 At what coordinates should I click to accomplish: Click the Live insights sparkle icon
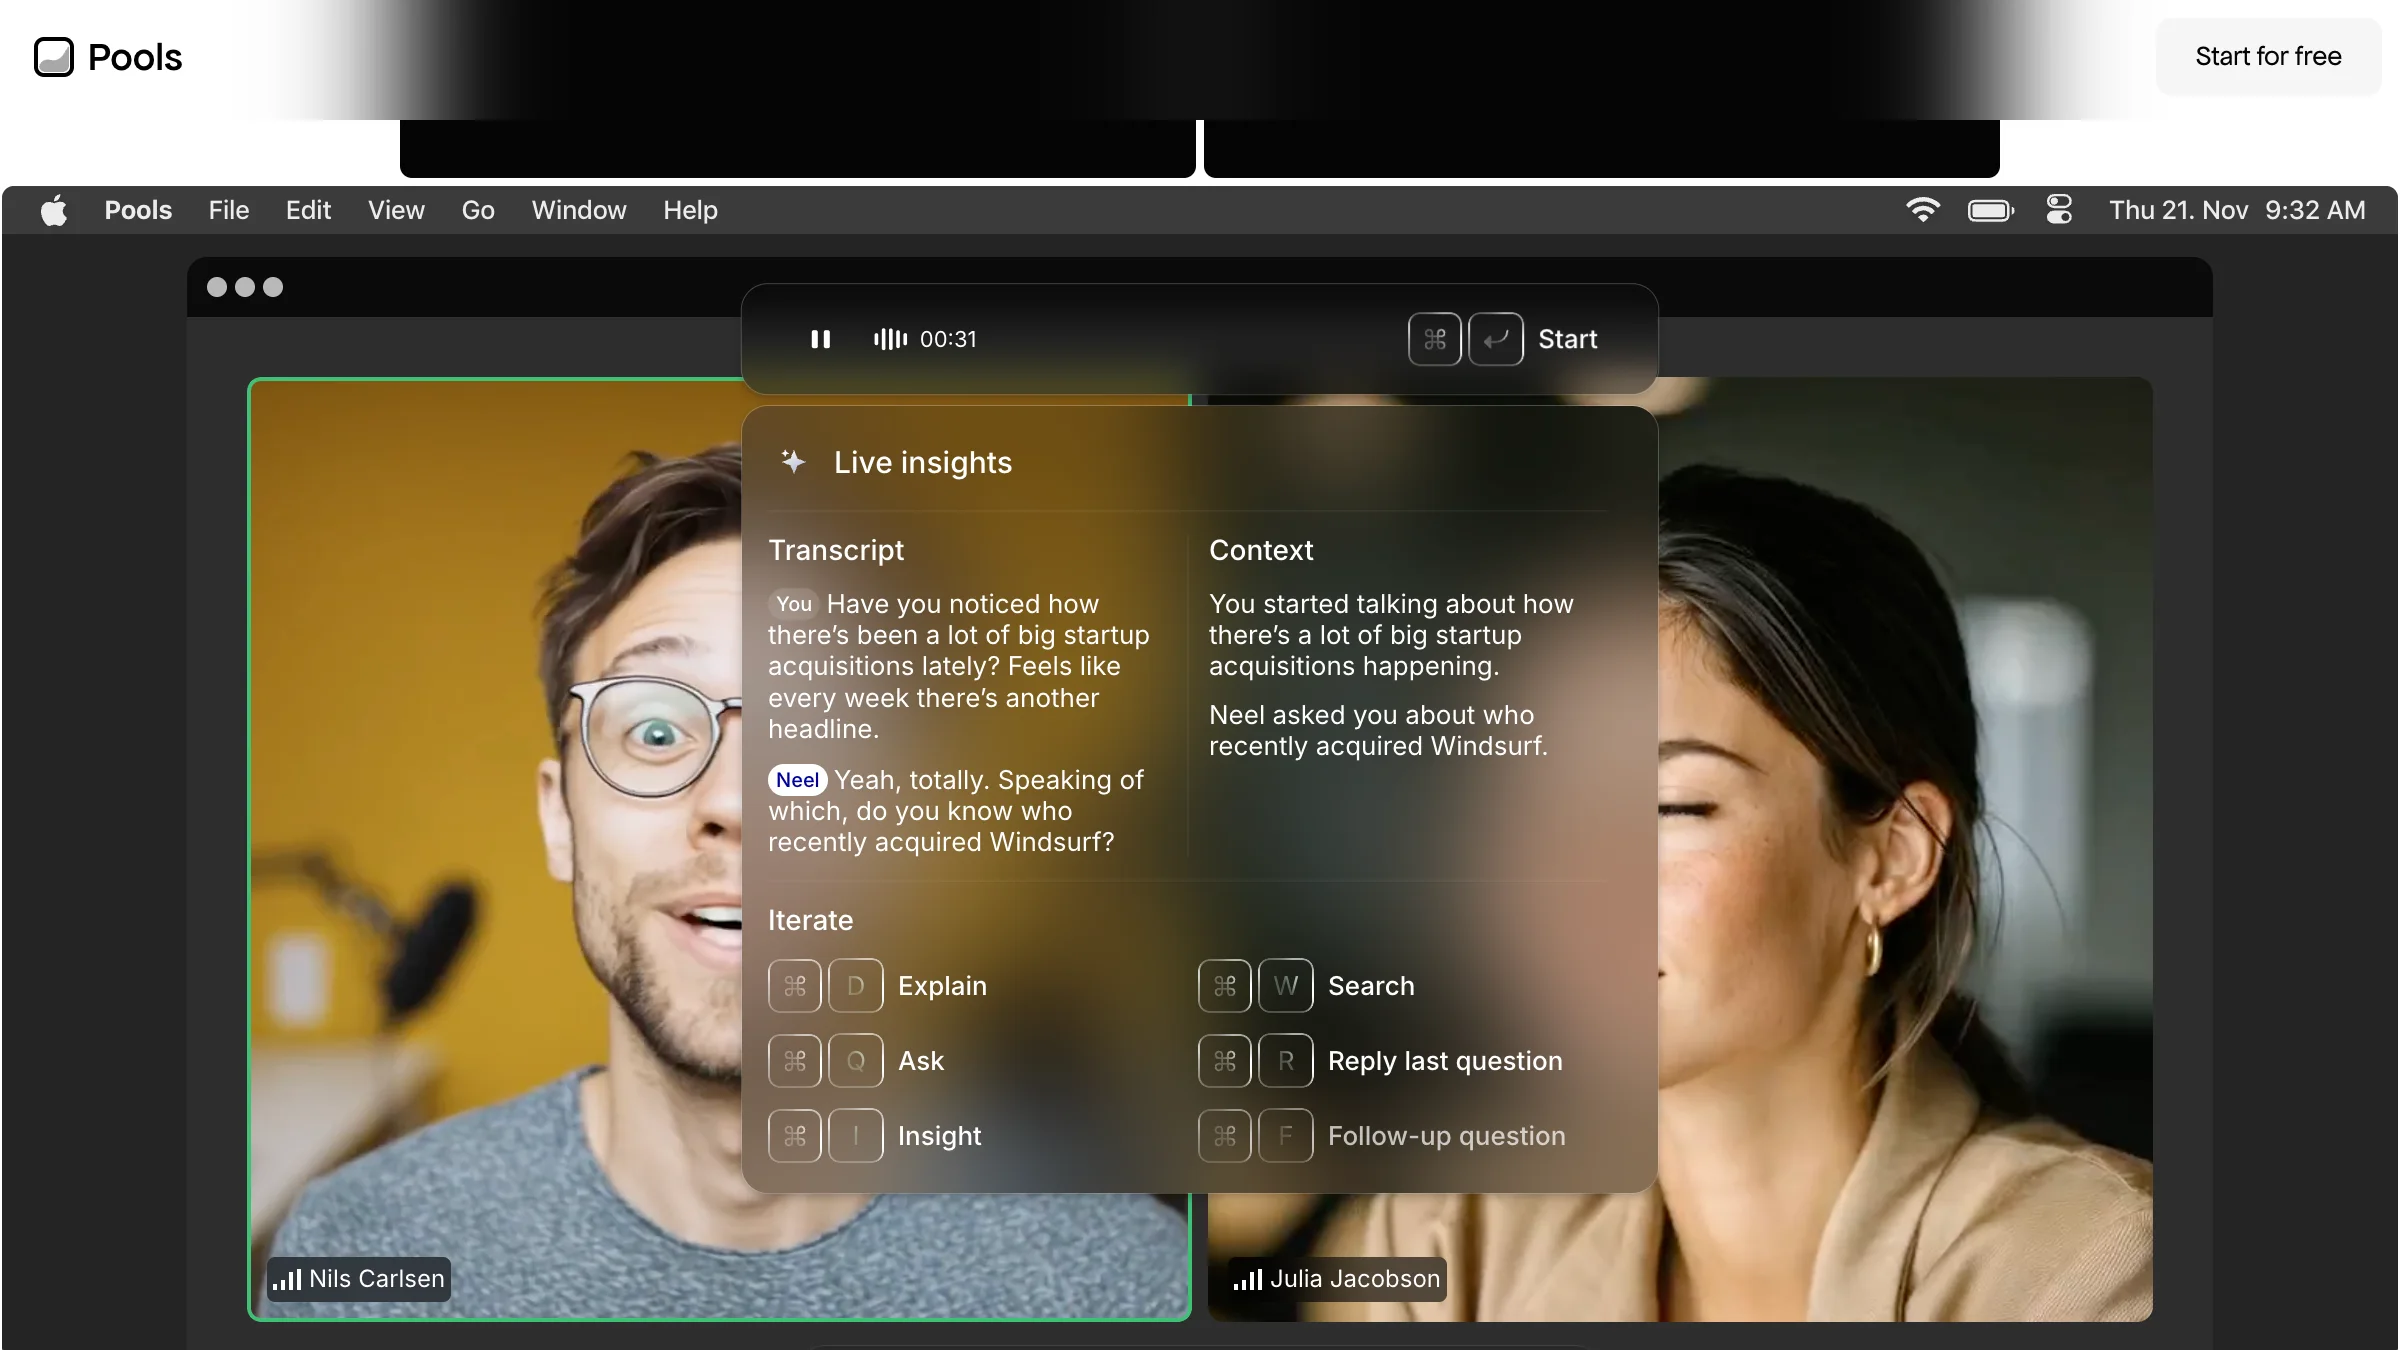coord(793,462)
